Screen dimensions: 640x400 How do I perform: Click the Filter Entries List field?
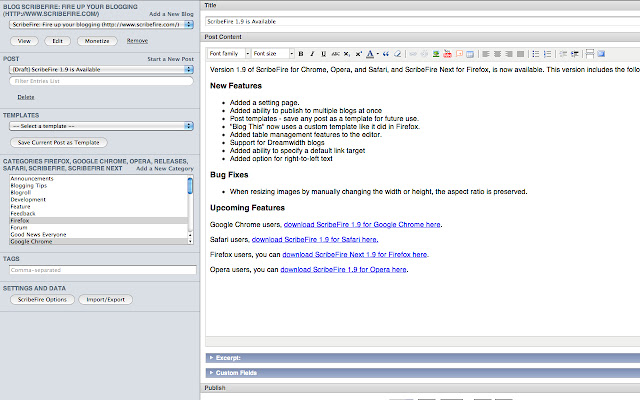[x=101, y=81]
